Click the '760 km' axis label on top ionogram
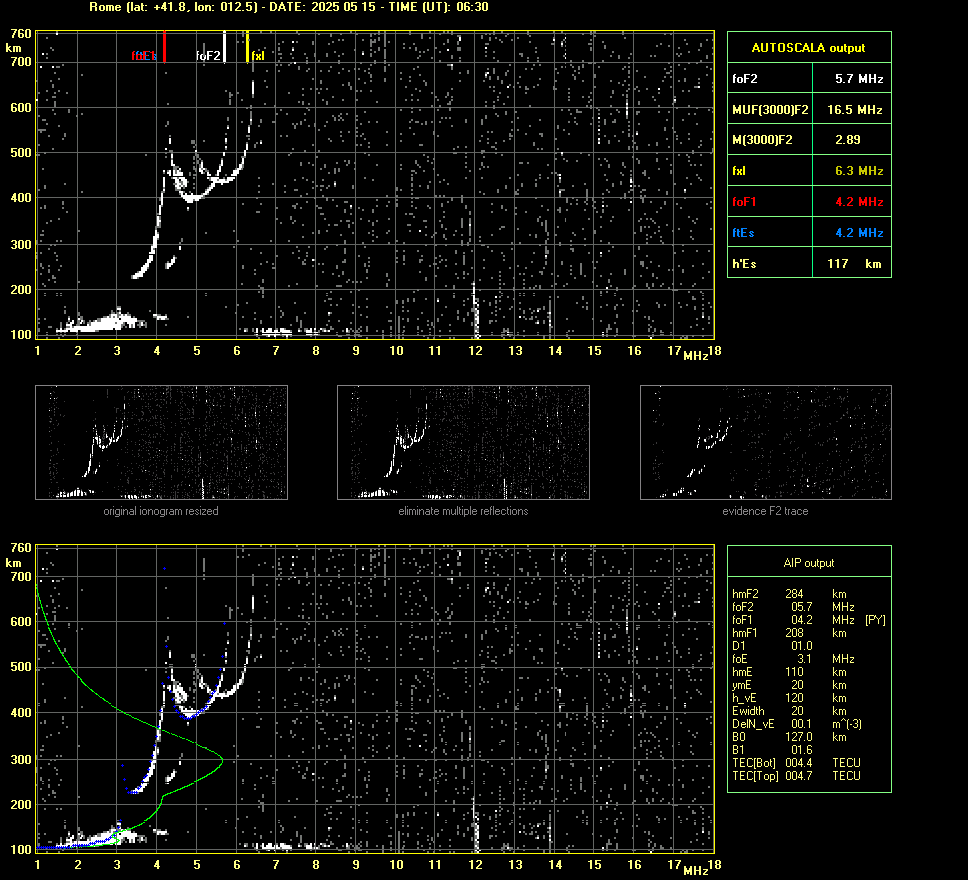Image resolution: width=968 pixels, height=880 pixels. 18,40
